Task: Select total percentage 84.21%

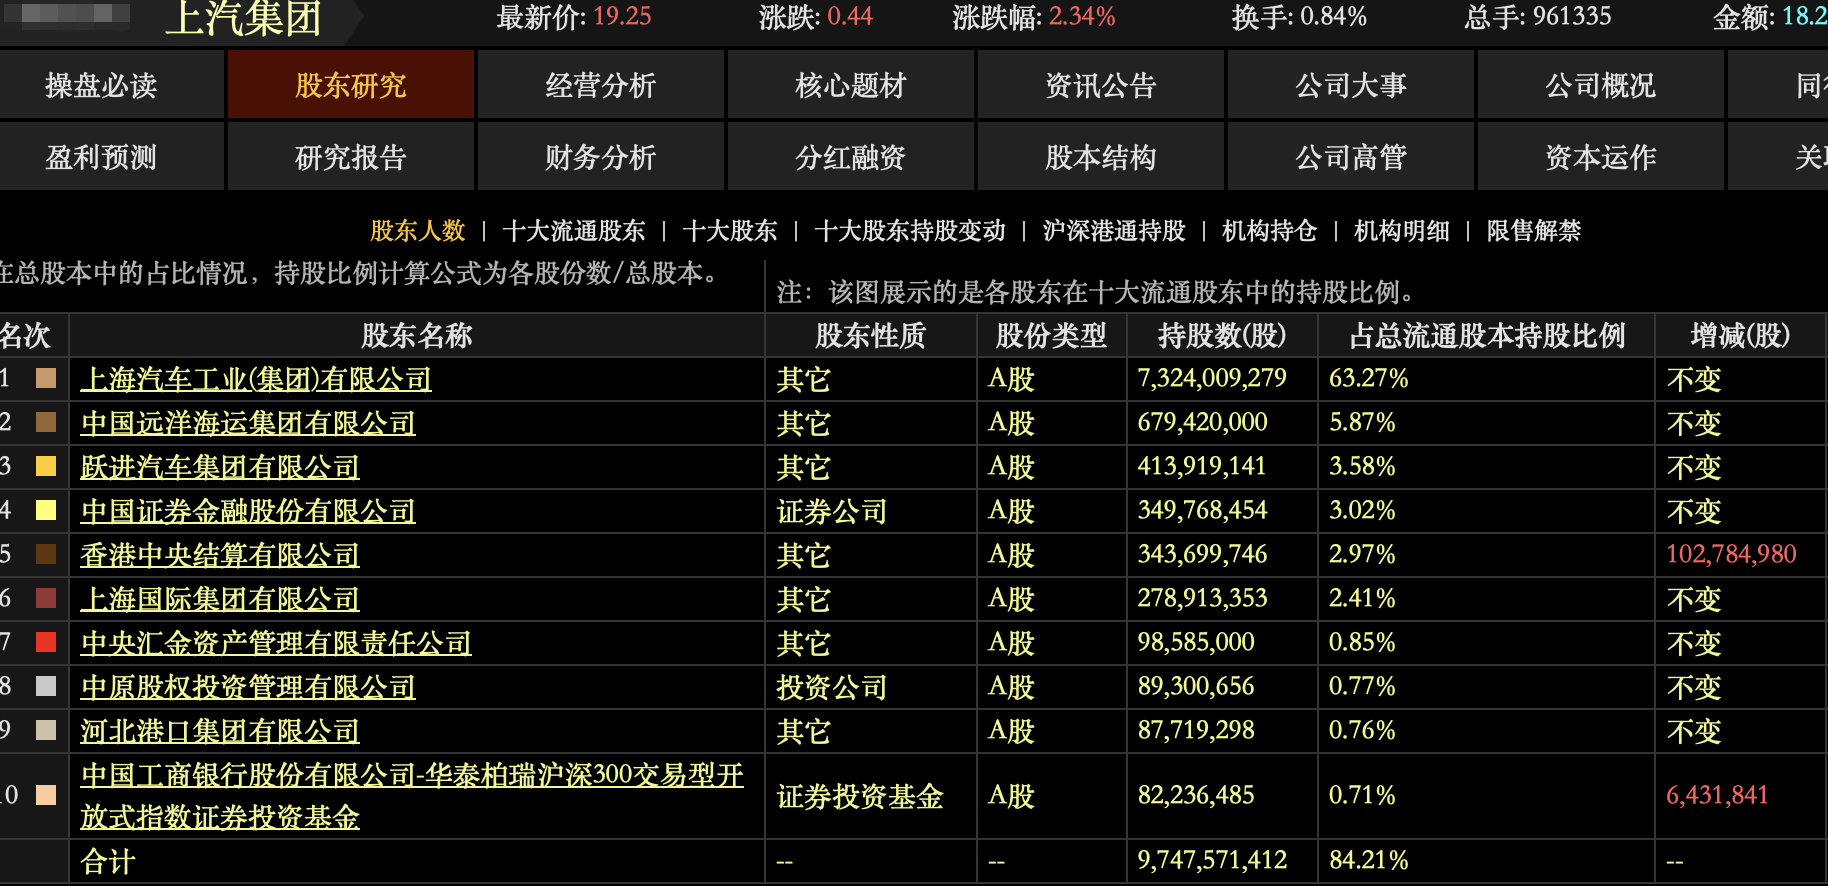Action: coord(1369,861)
